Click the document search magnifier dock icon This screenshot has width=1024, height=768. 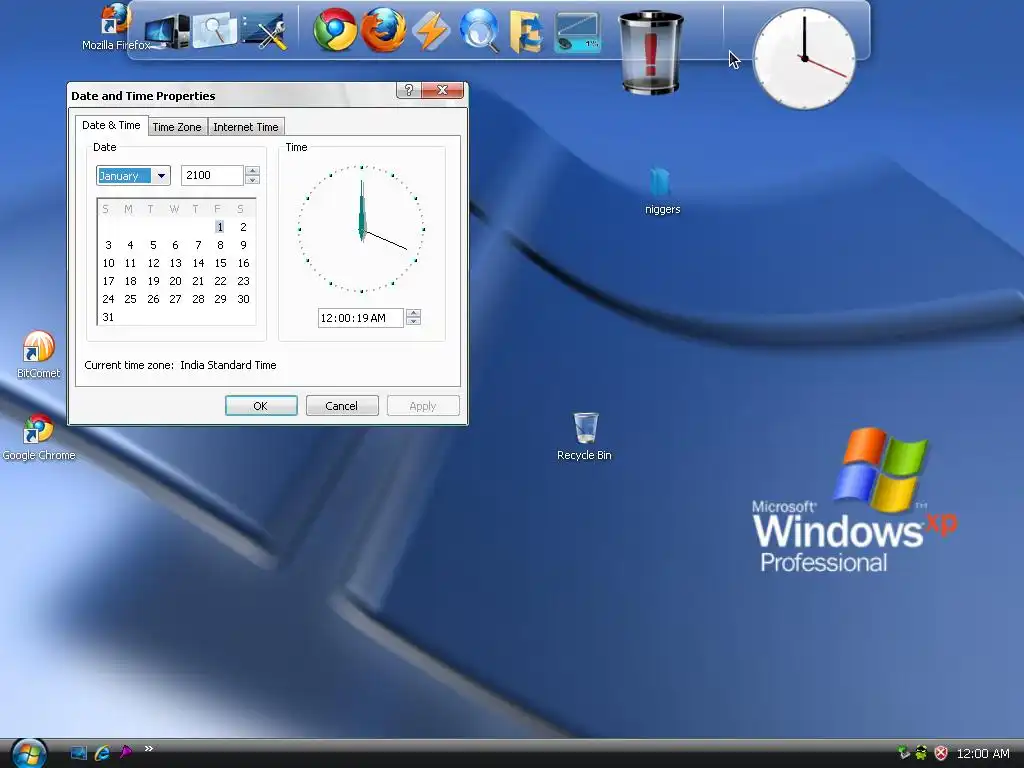(x=214, y=30)
